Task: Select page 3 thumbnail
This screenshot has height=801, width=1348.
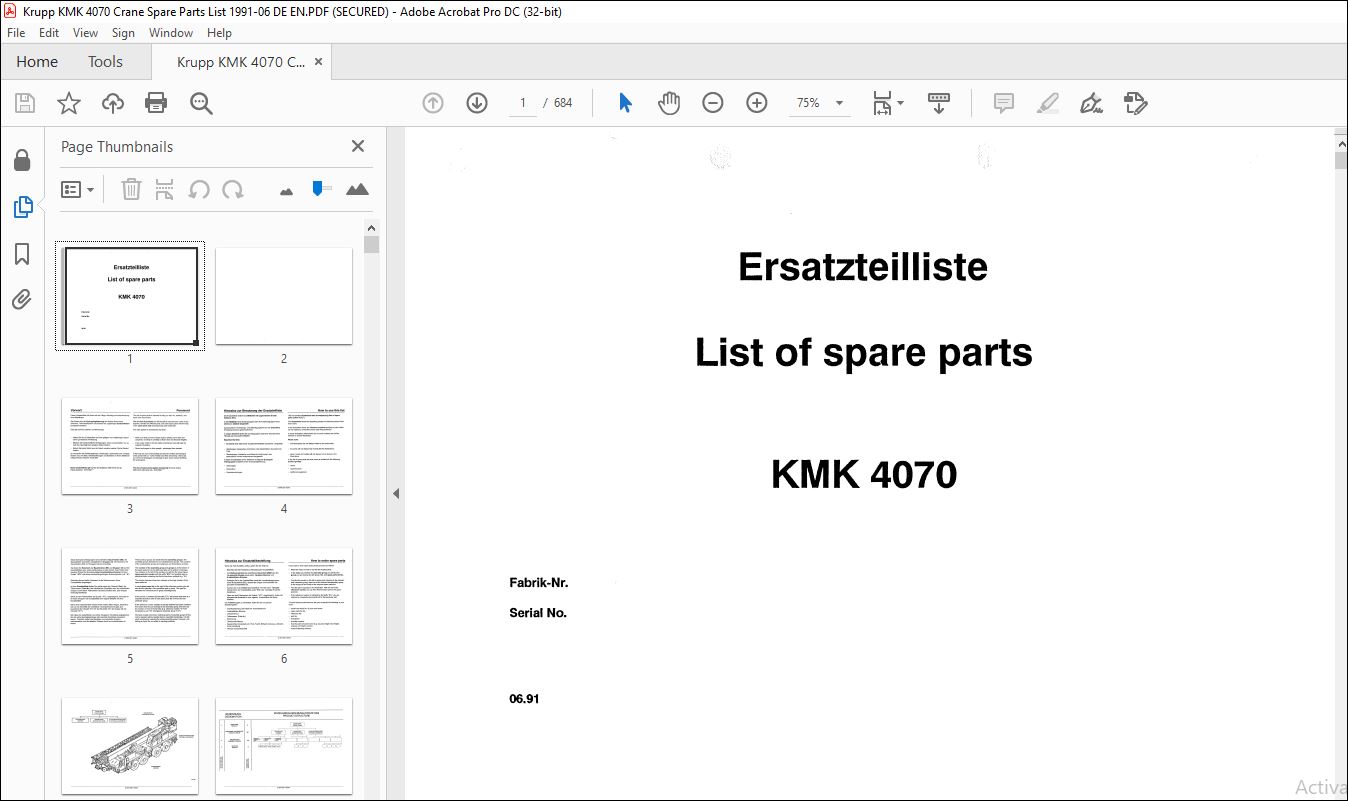Action: [x=130, y=446]
